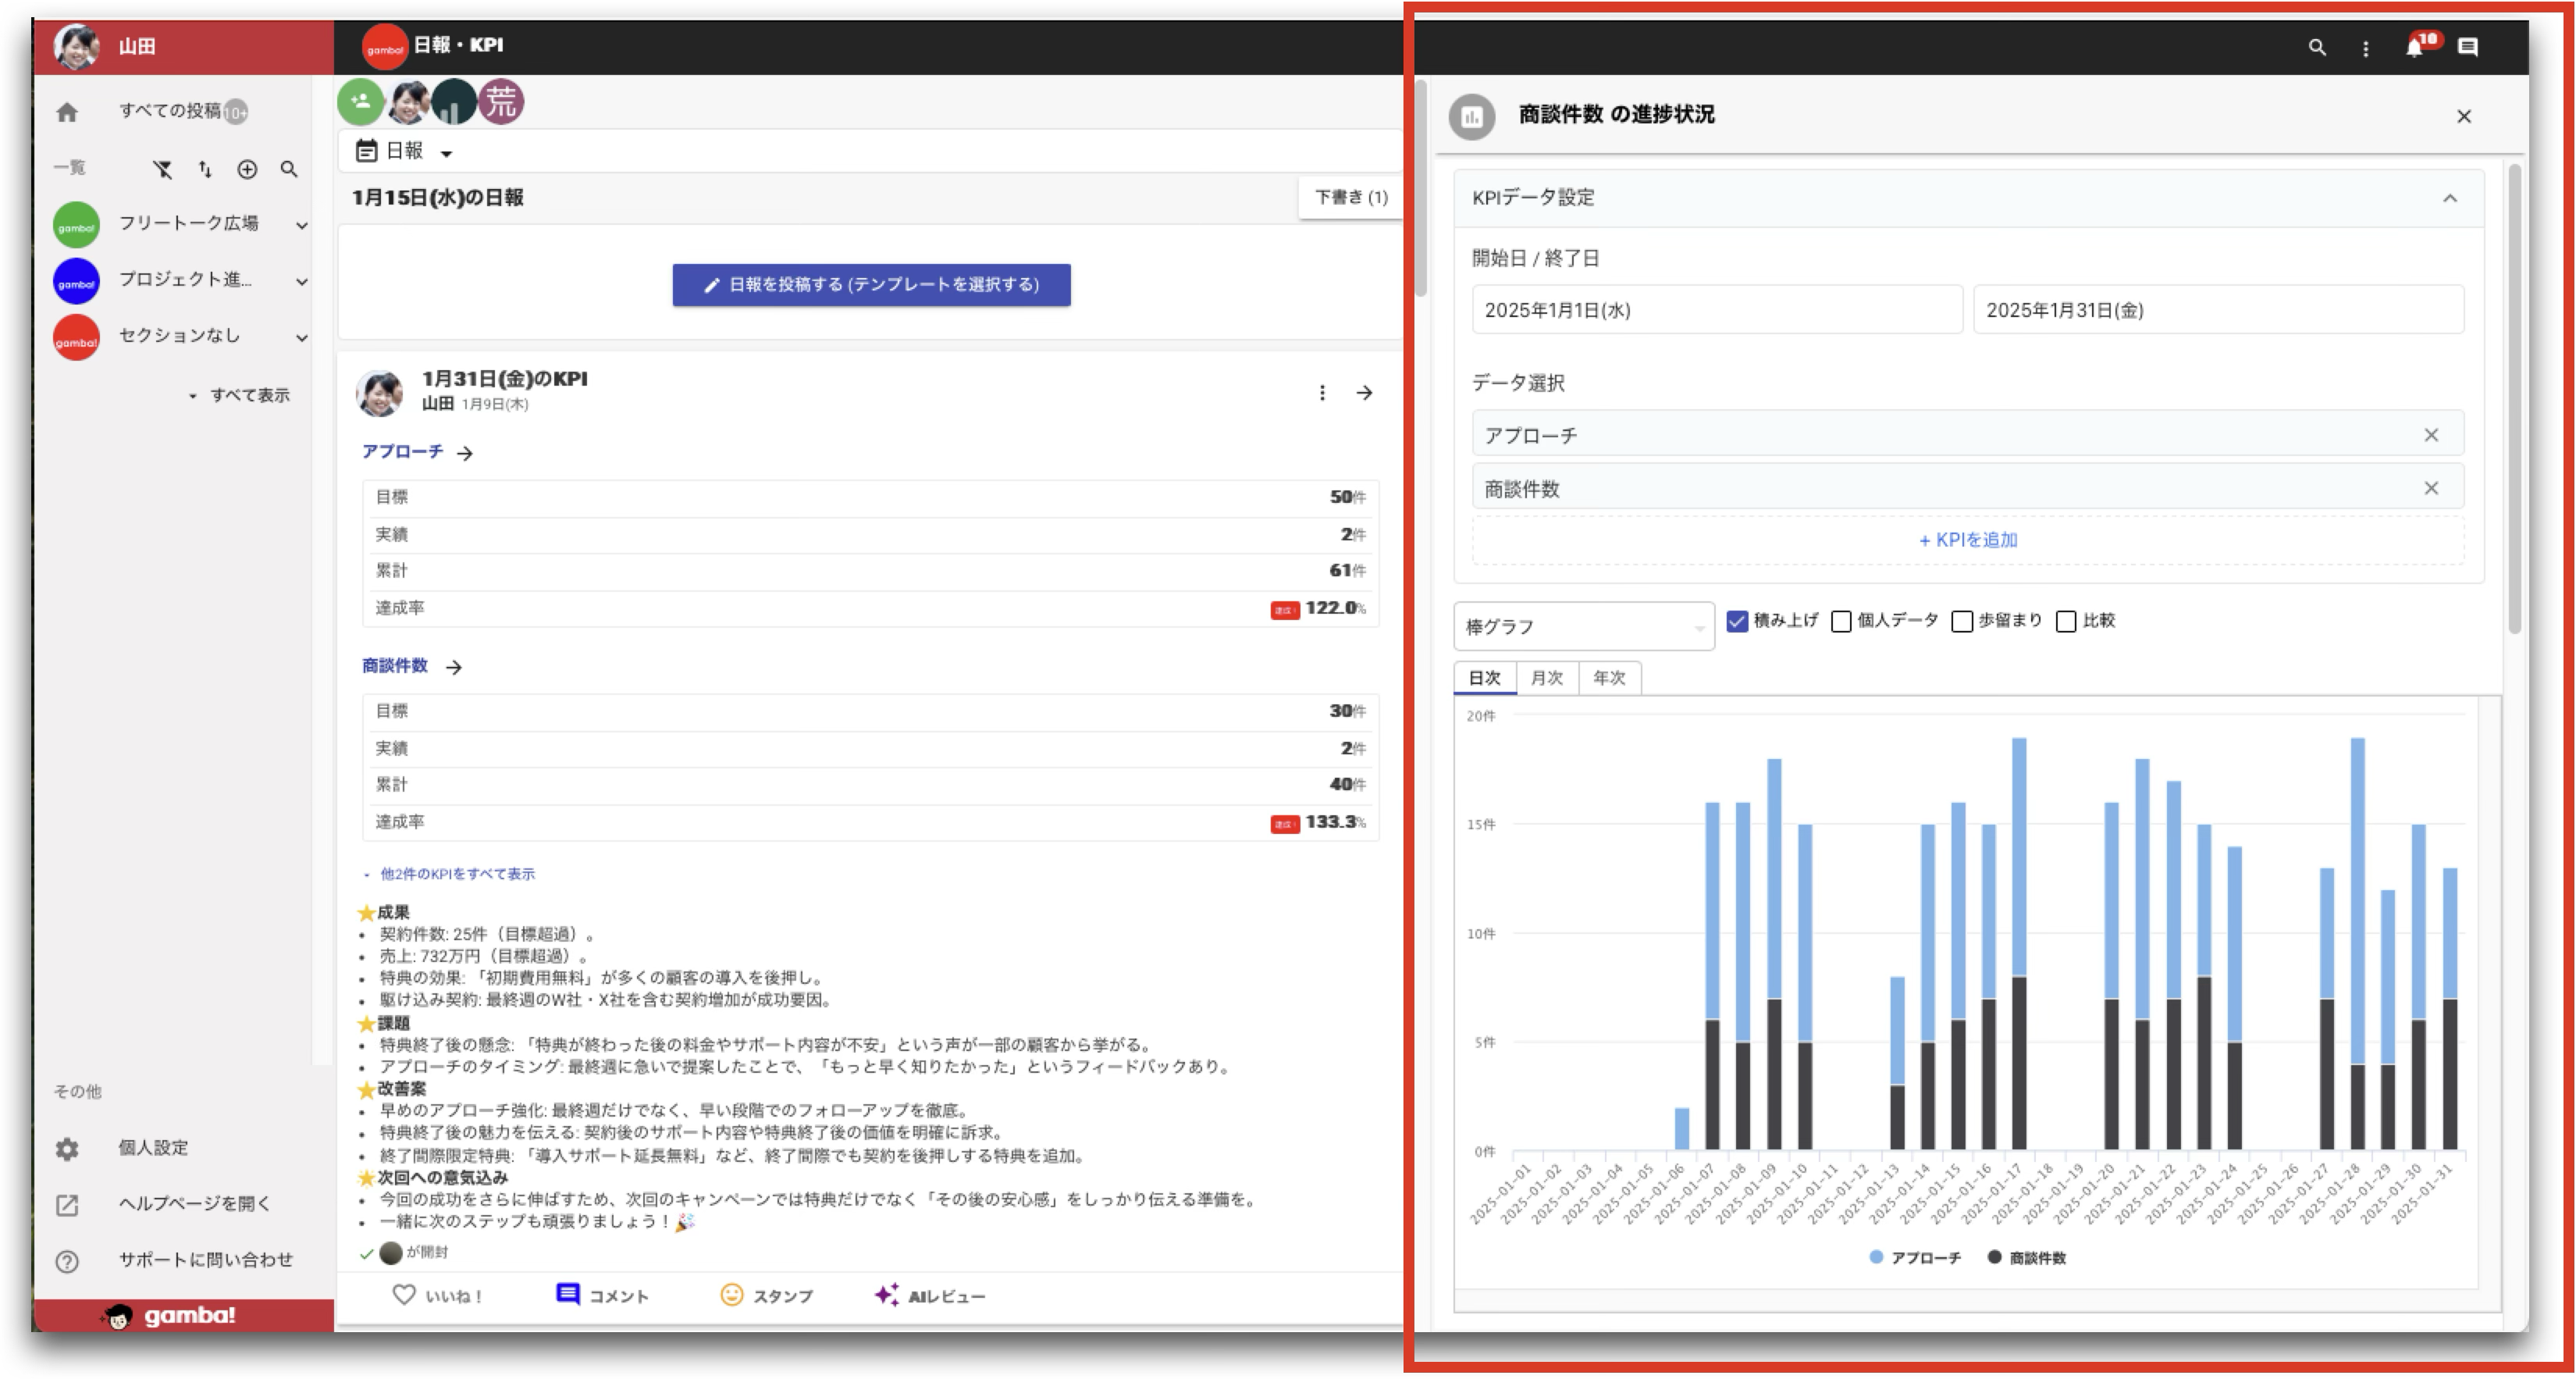This screenshot has height=1379, width=2576.
Task: Click the スタンプ smiley button
Action: 766,1295
